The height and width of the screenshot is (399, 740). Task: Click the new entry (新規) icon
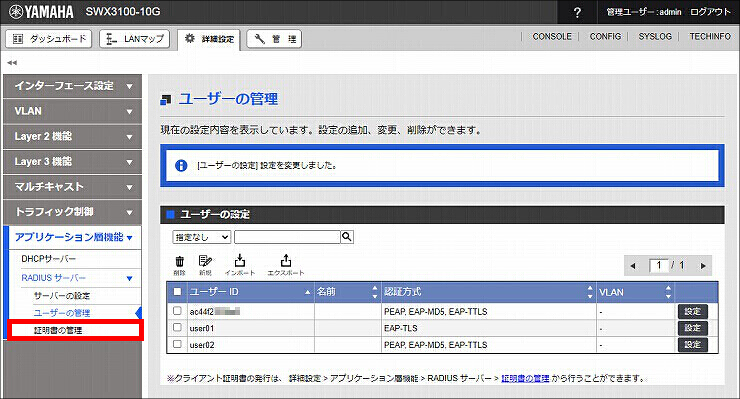(205, 265)
